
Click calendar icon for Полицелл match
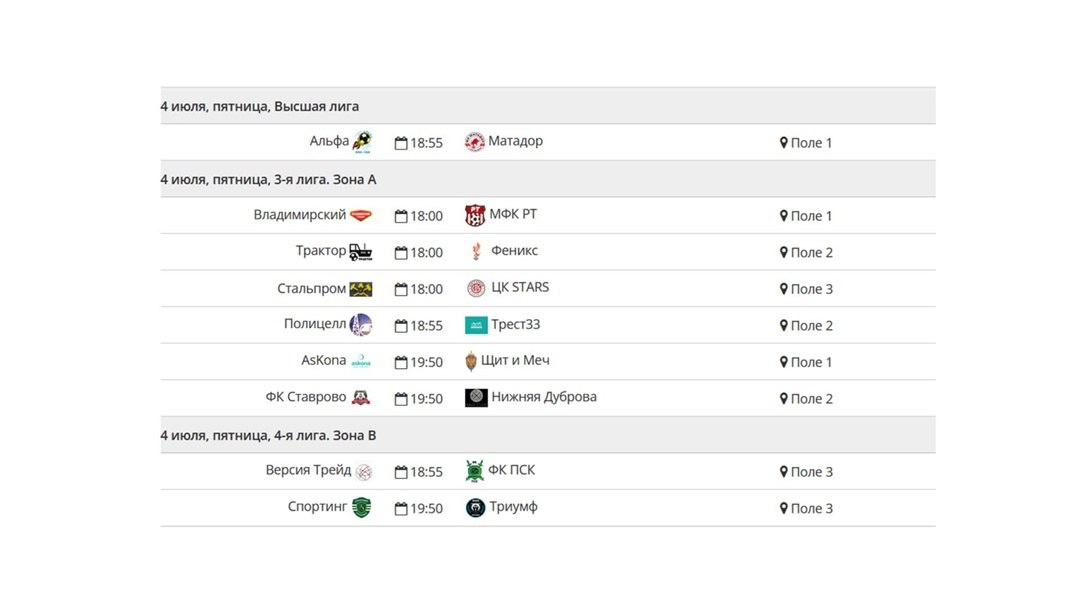pos(401,325)
